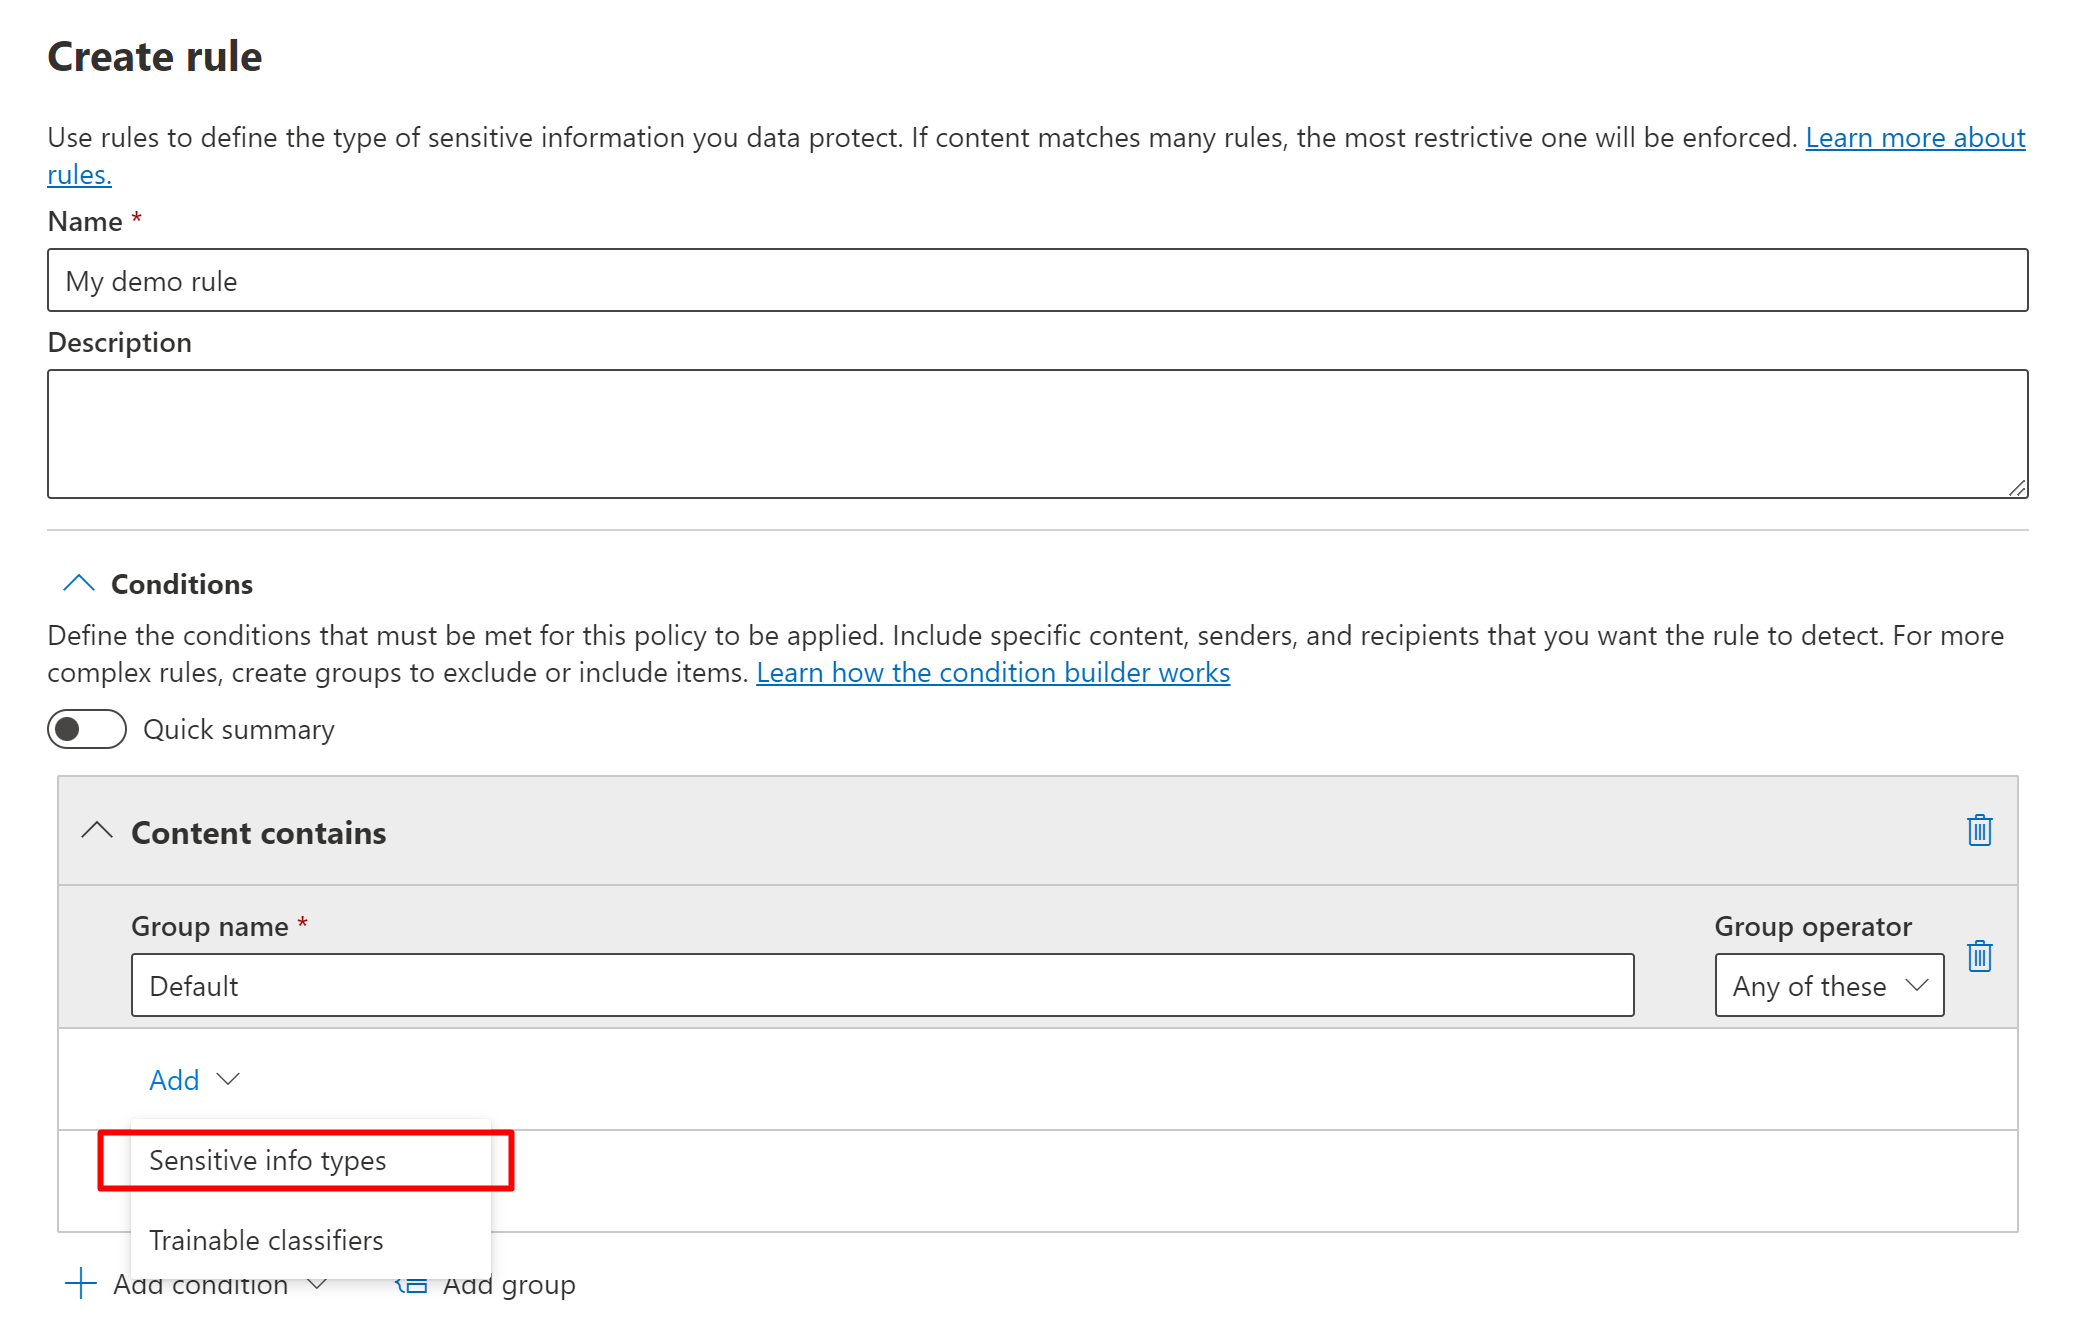The height and width of the screenshot is (1344, 2077).
Task: Select Sensitive info types from the menu
Action: click(x=268, y=1160)
